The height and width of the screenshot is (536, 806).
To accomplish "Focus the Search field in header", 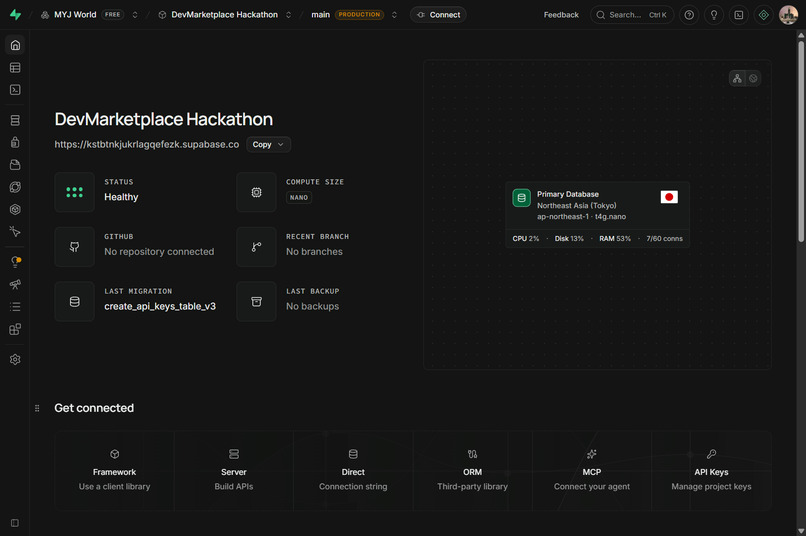I will tap(632, 15).
